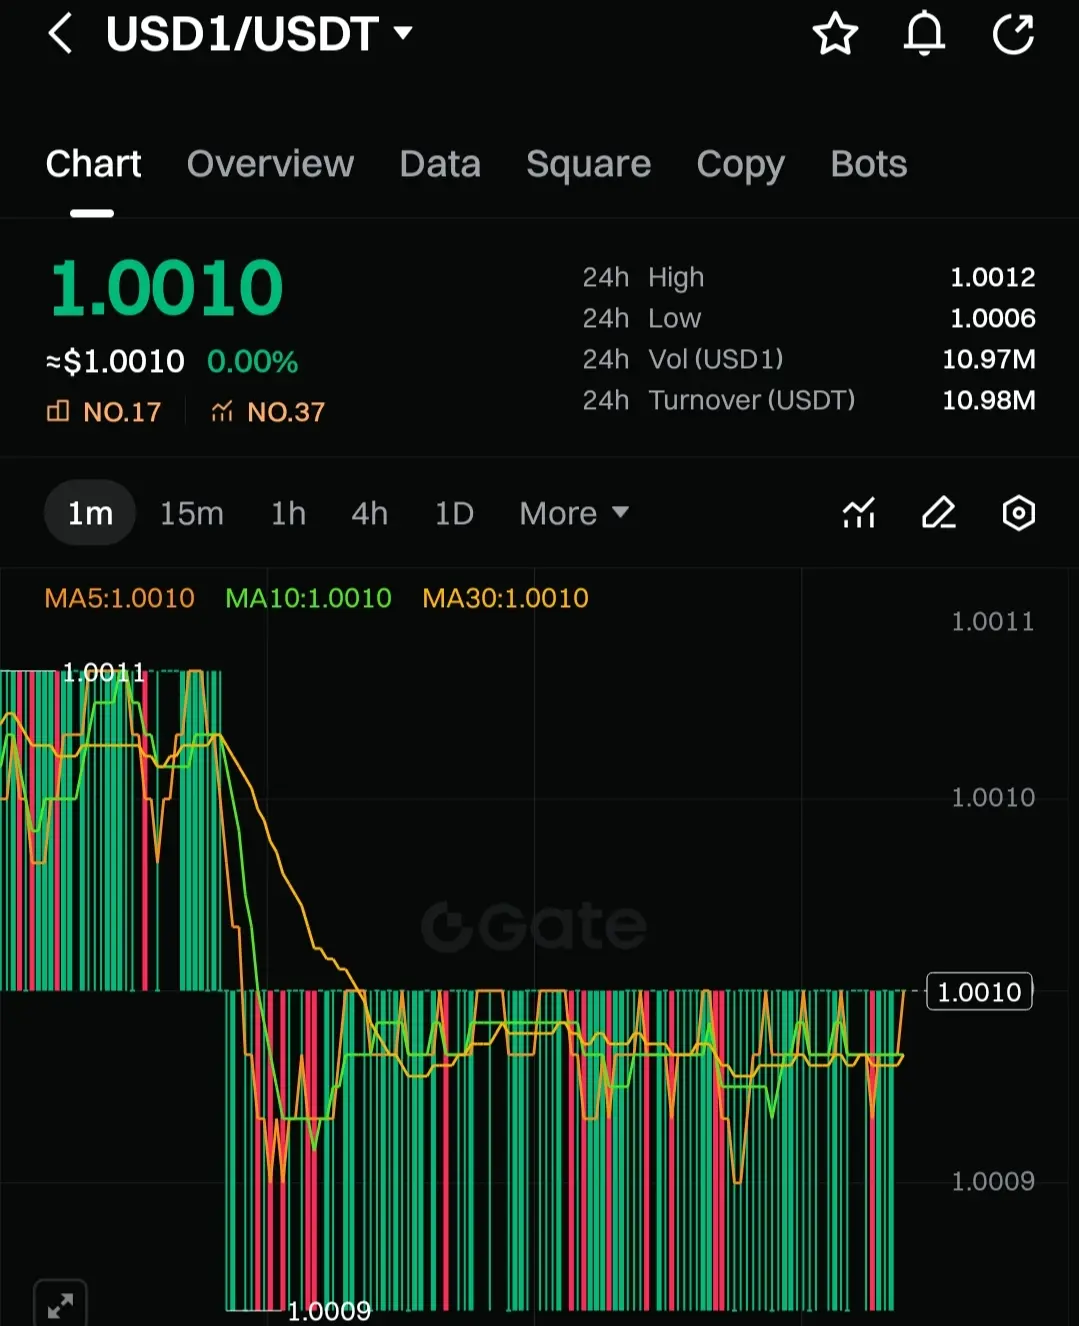Add USD1/USDT to favorites with star

(834, 34)
